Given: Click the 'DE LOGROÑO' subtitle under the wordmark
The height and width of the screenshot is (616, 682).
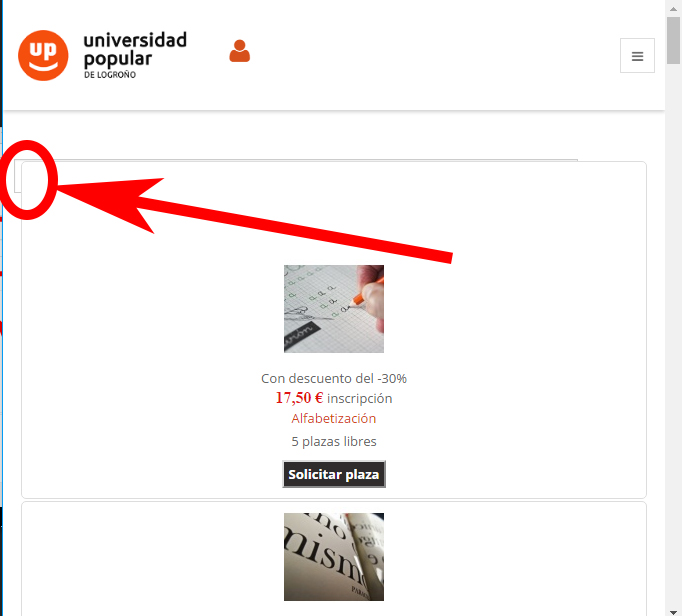Looking at the screenshot, I should click(x=110, y=75).
